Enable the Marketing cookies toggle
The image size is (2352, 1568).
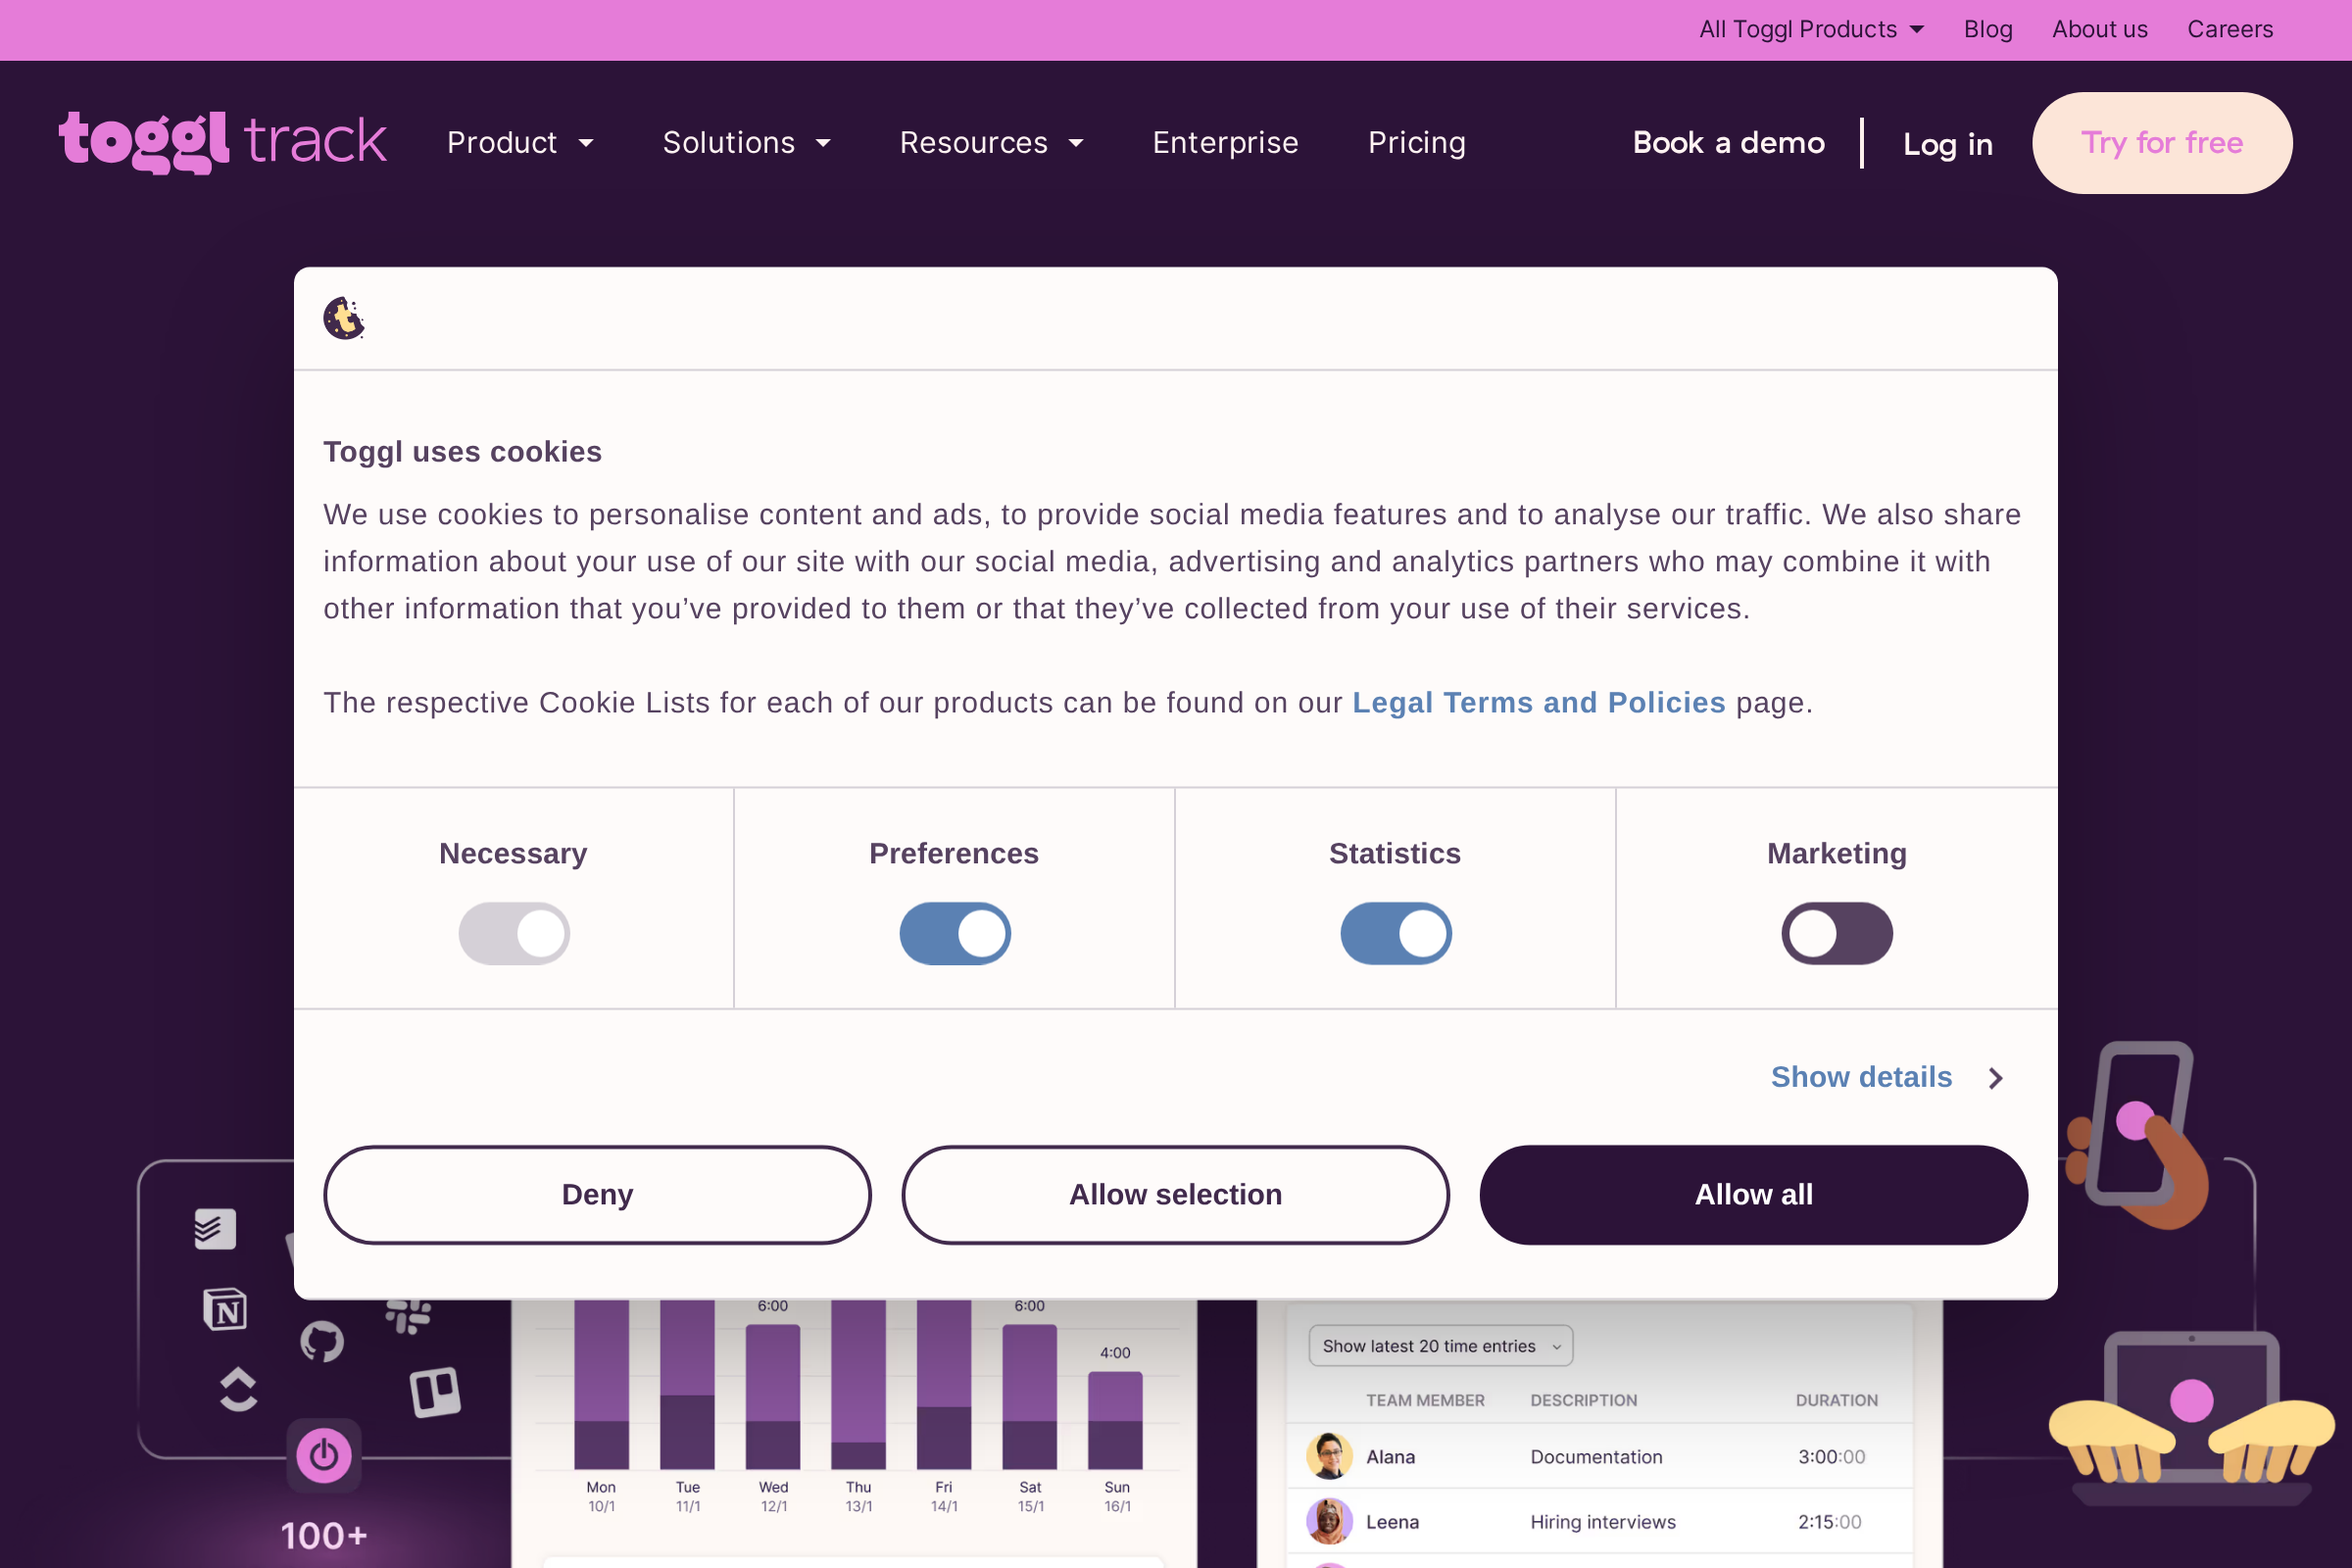pyautogui.click(x=1836, y=933)
